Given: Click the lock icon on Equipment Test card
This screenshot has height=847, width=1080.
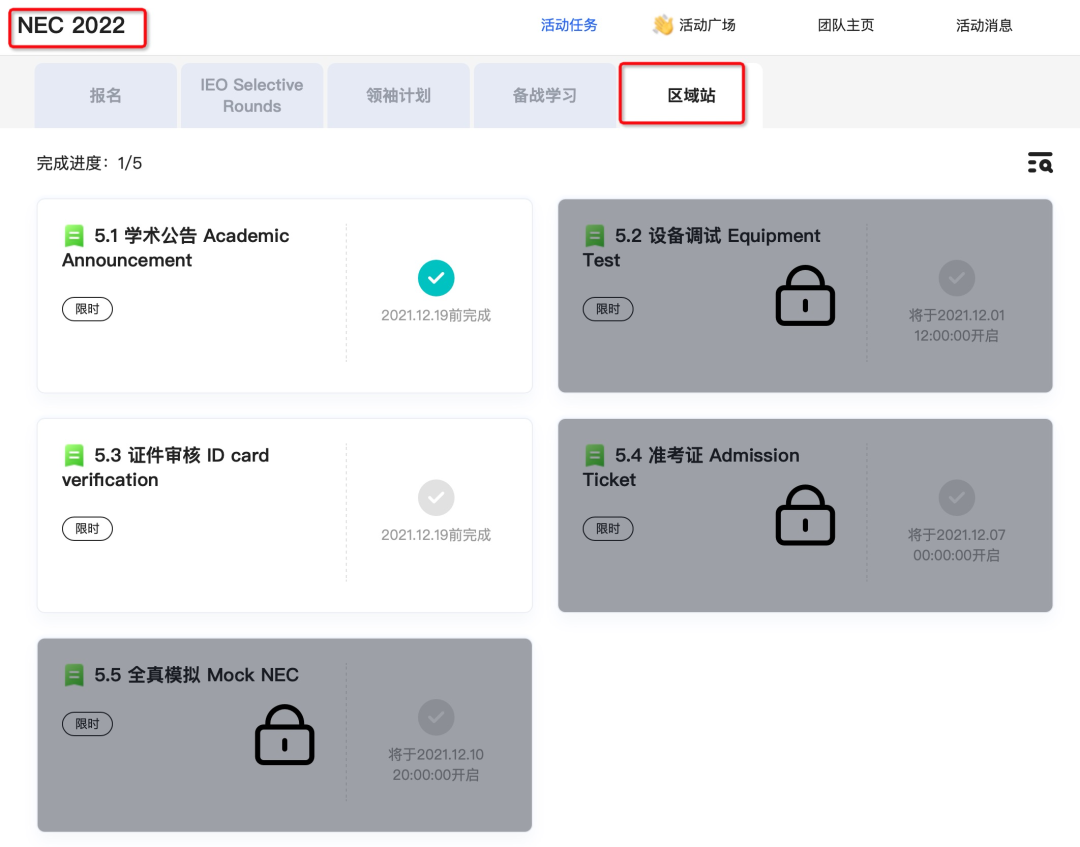Looking at the screenshot, I should click(805, 295).
